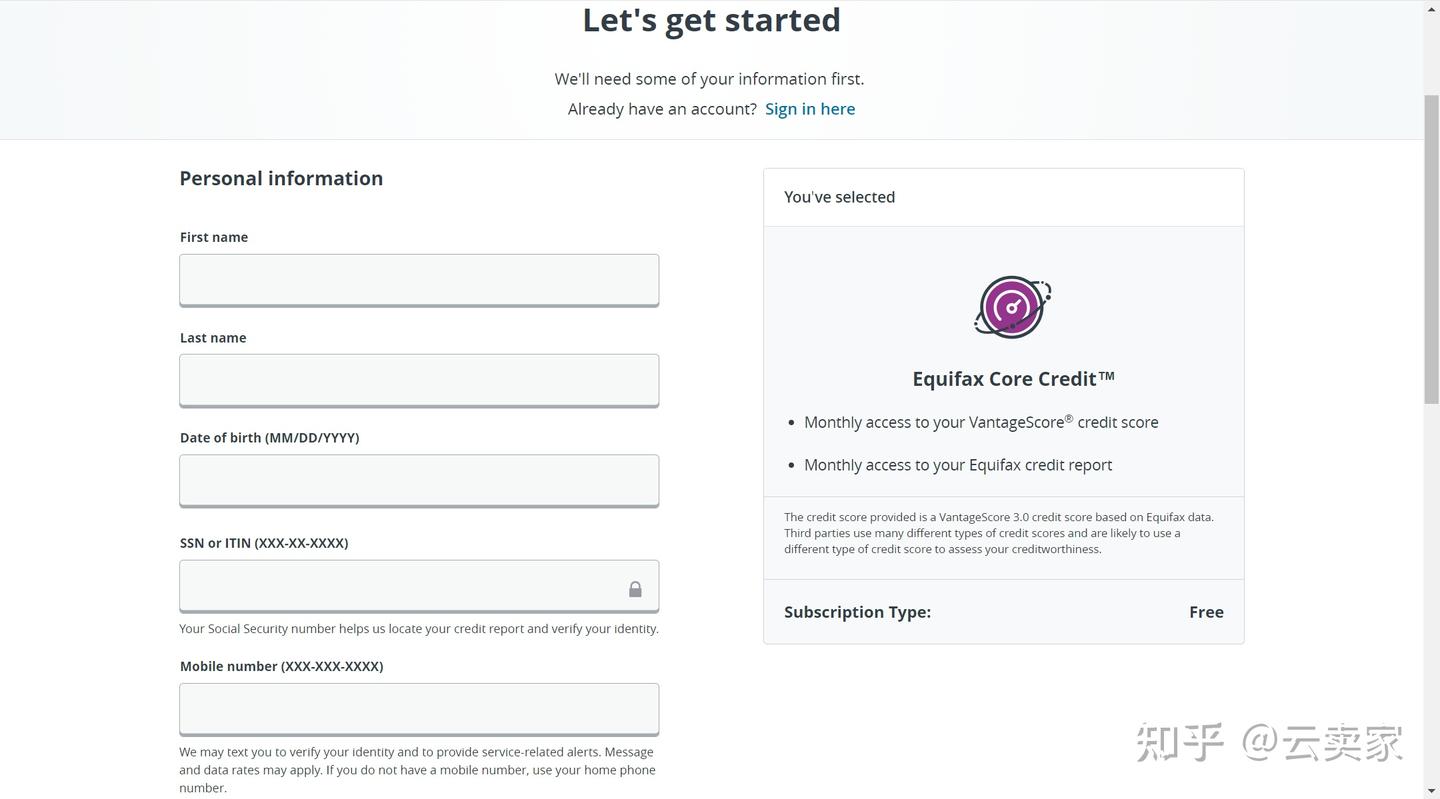Click the Last name input field

click(418, 380)
